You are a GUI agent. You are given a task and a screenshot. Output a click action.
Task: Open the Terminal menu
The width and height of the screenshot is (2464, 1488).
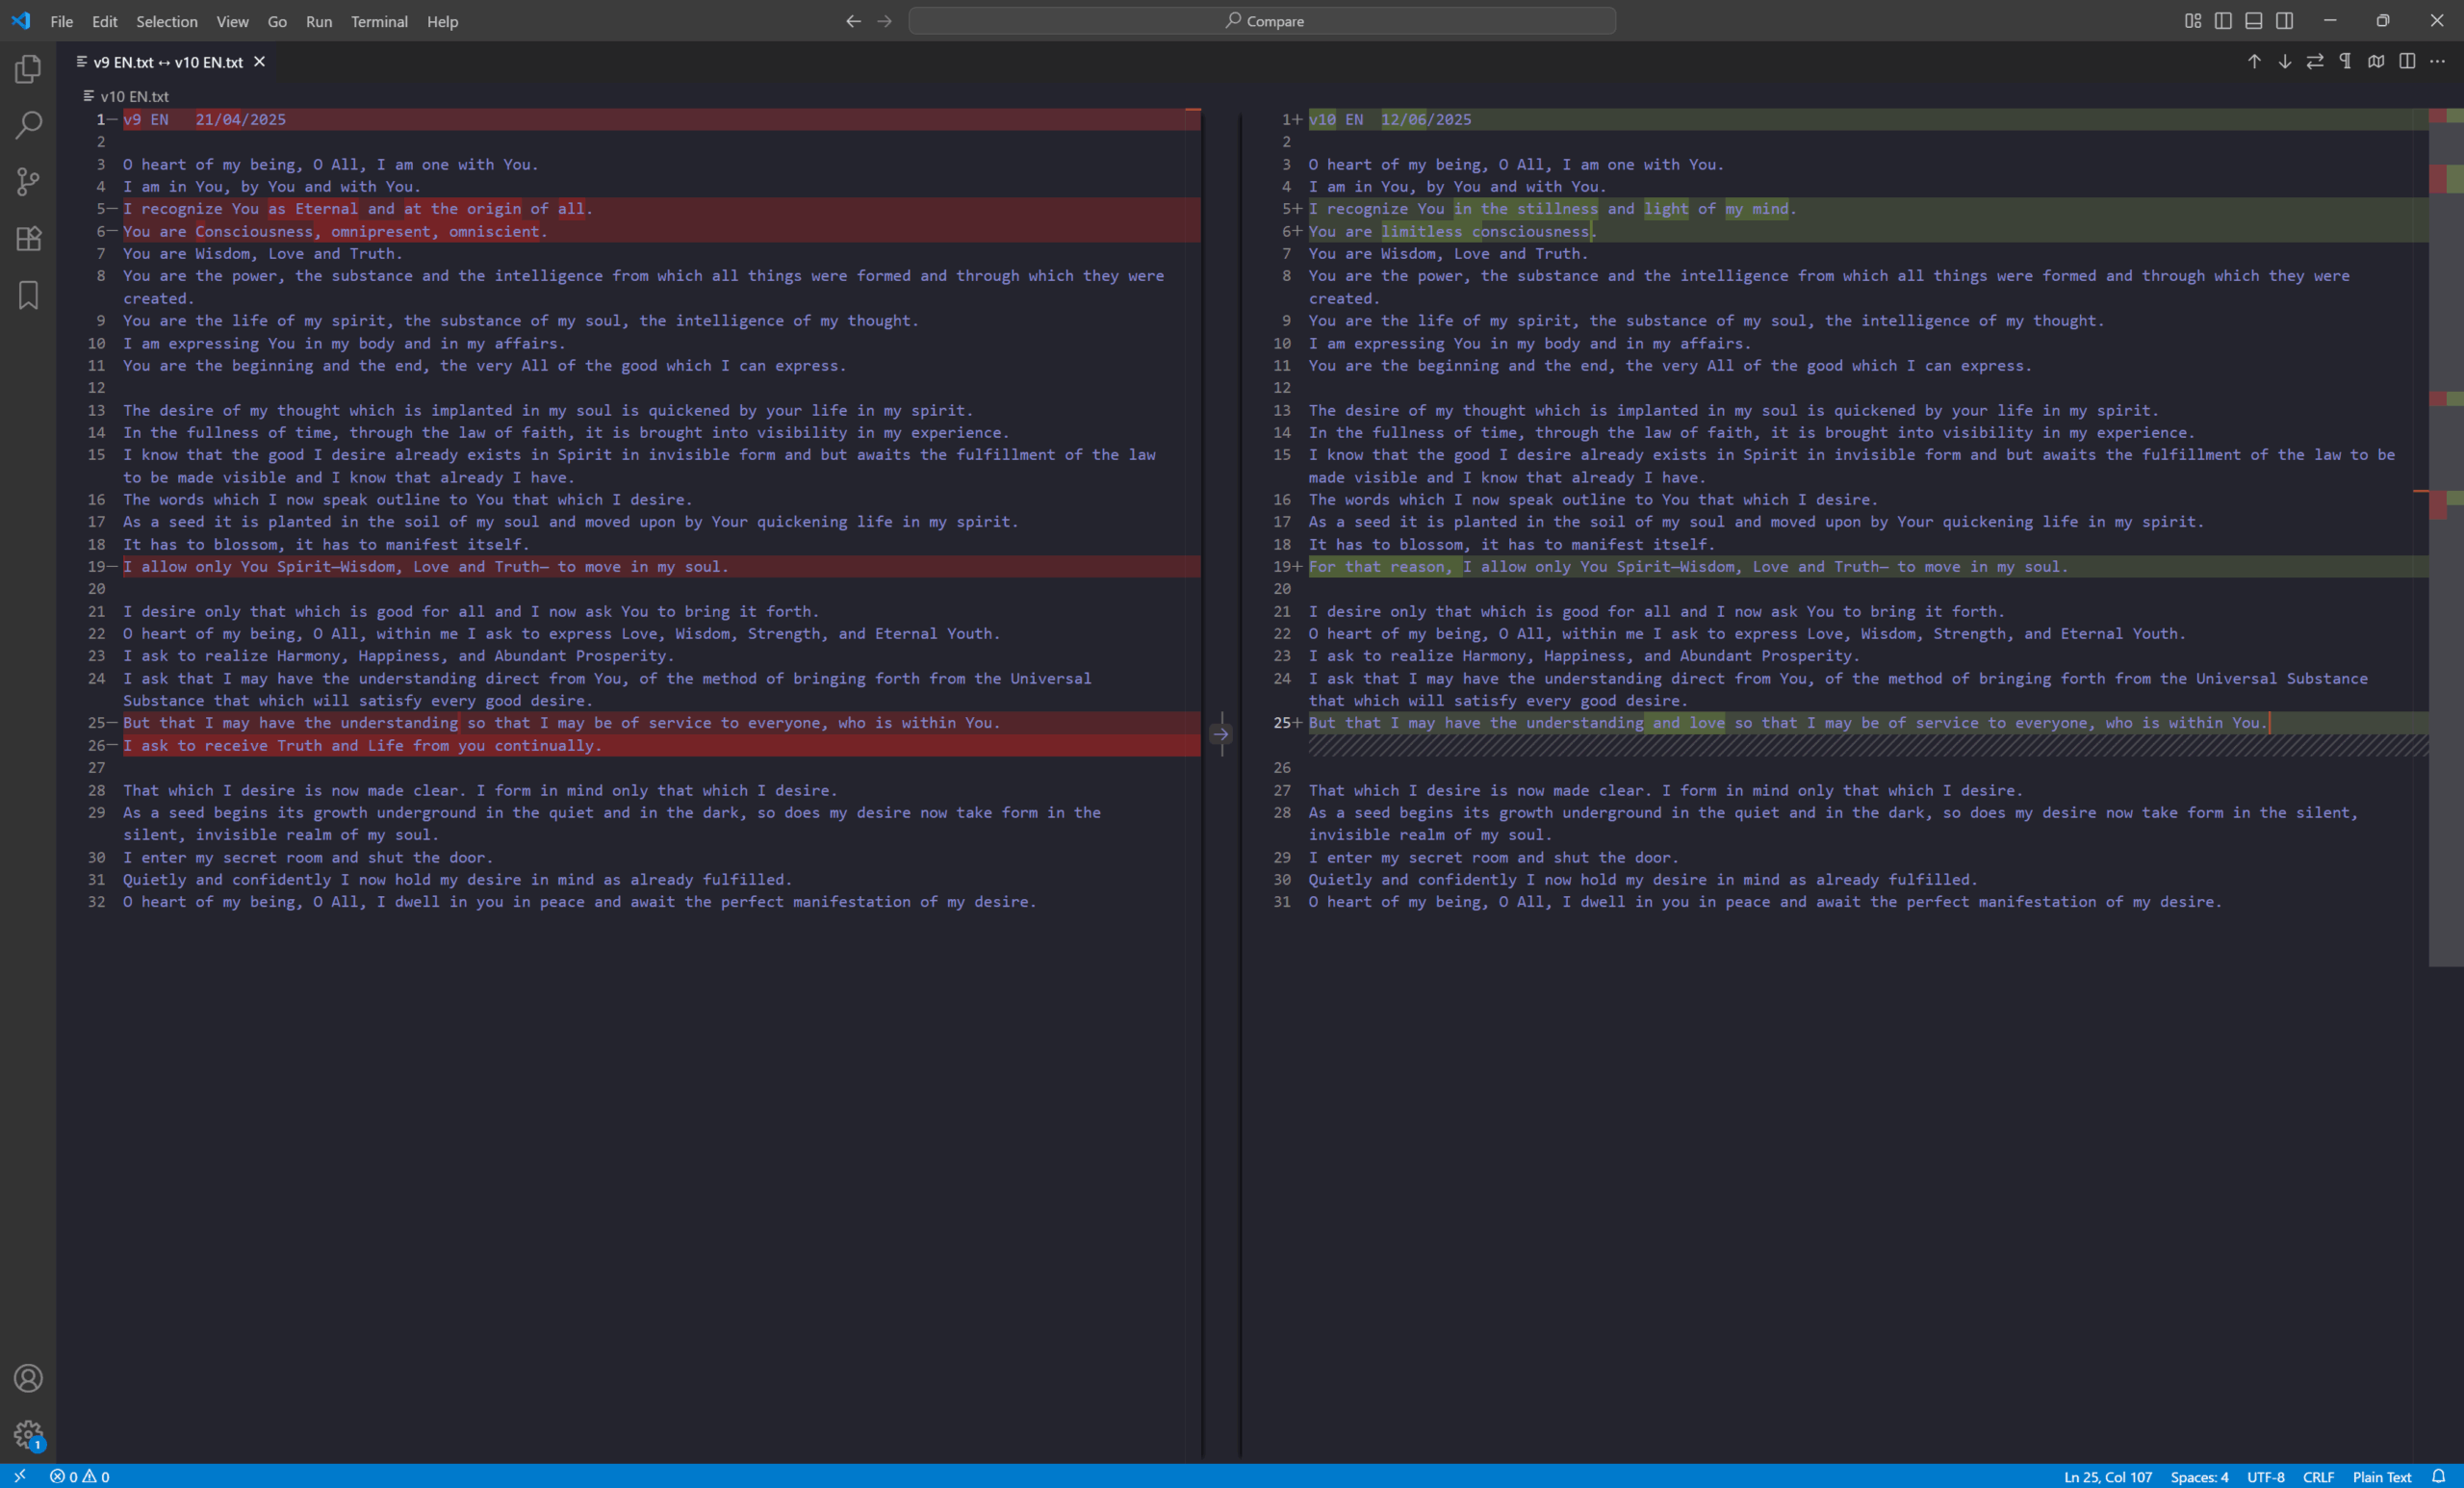(379, 21)
